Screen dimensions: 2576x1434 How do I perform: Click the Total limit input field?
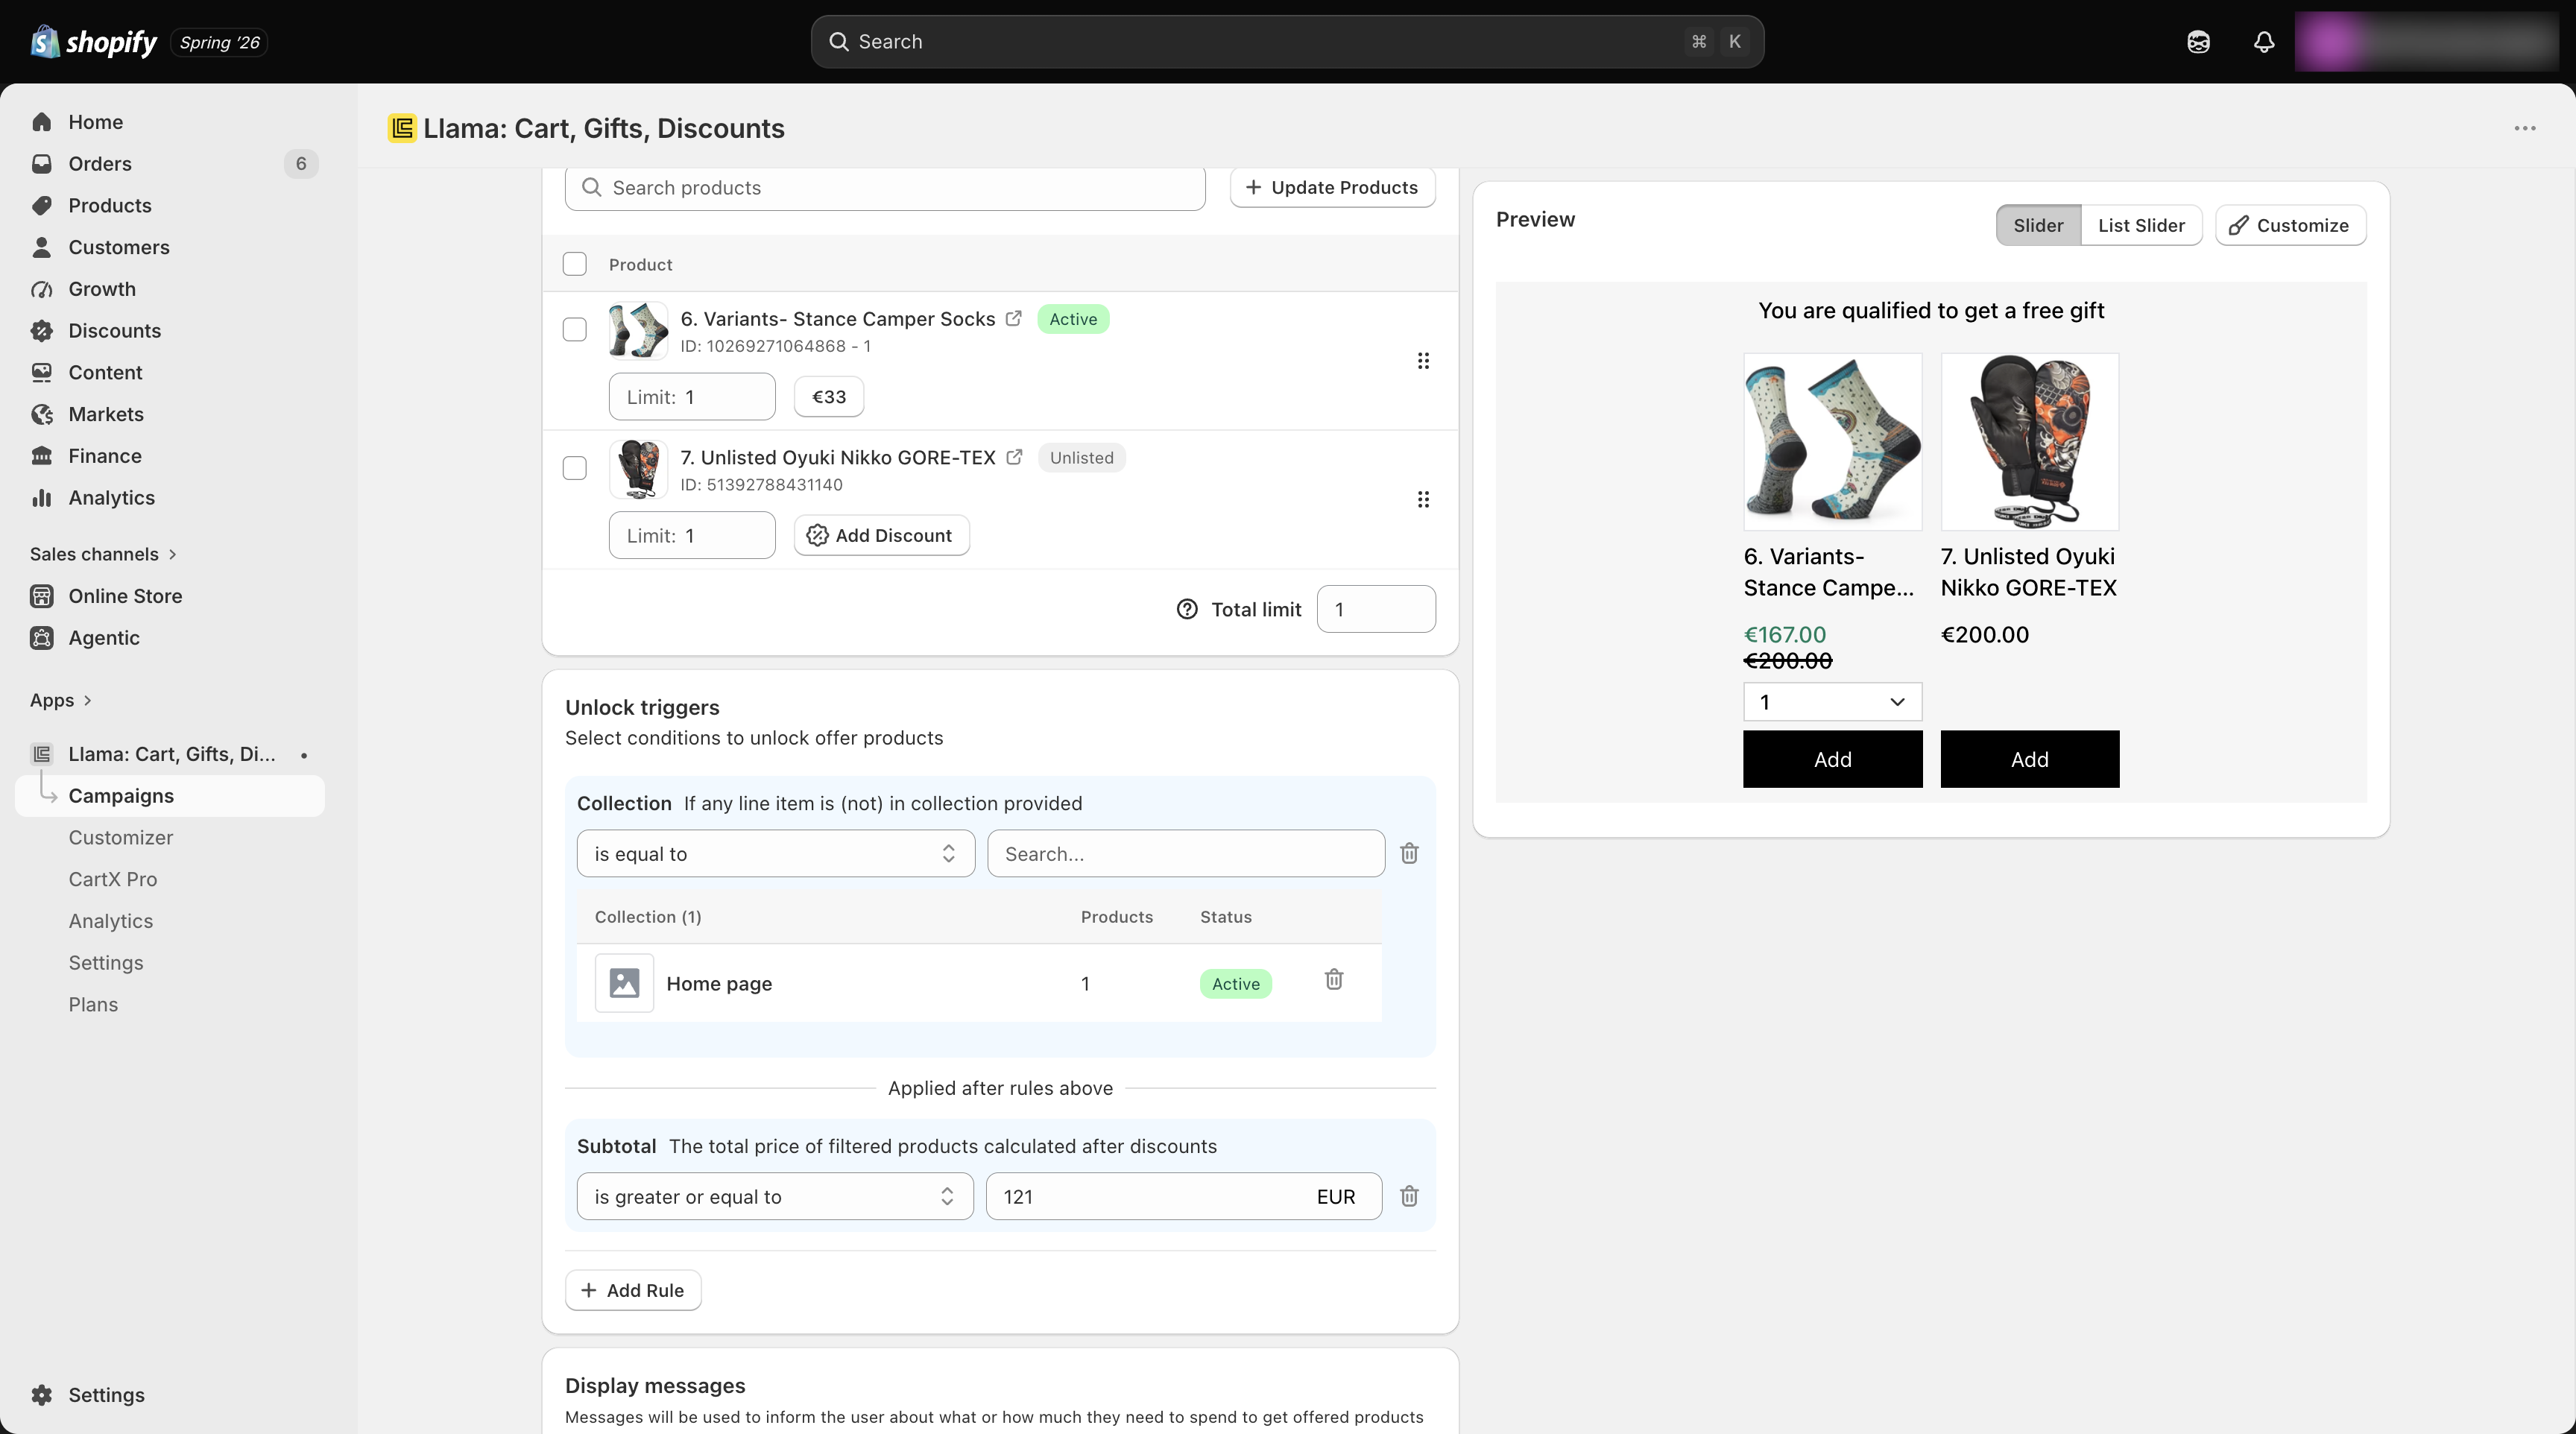(1376, 609)
